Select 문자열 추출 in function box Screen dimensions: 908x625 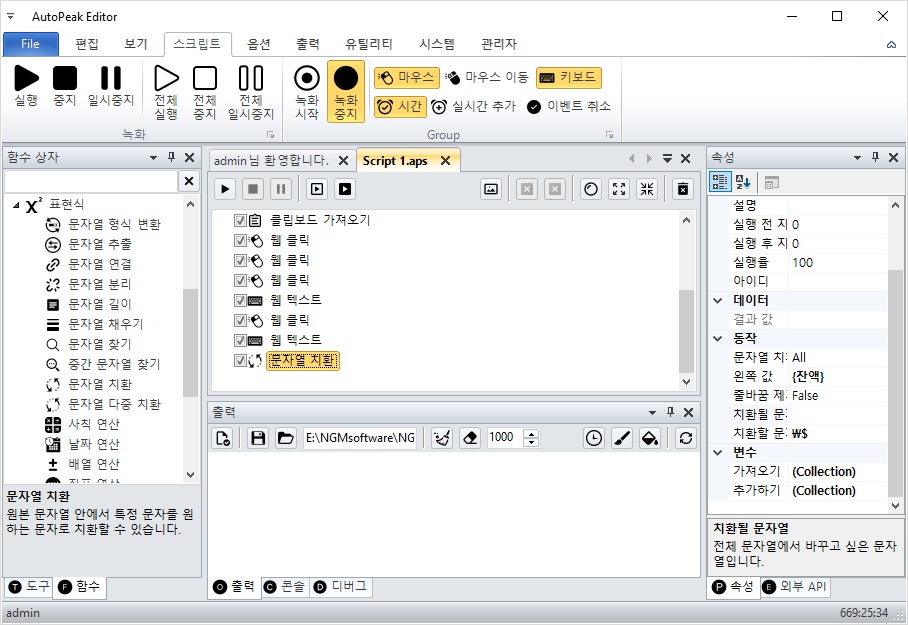point(100,244)
